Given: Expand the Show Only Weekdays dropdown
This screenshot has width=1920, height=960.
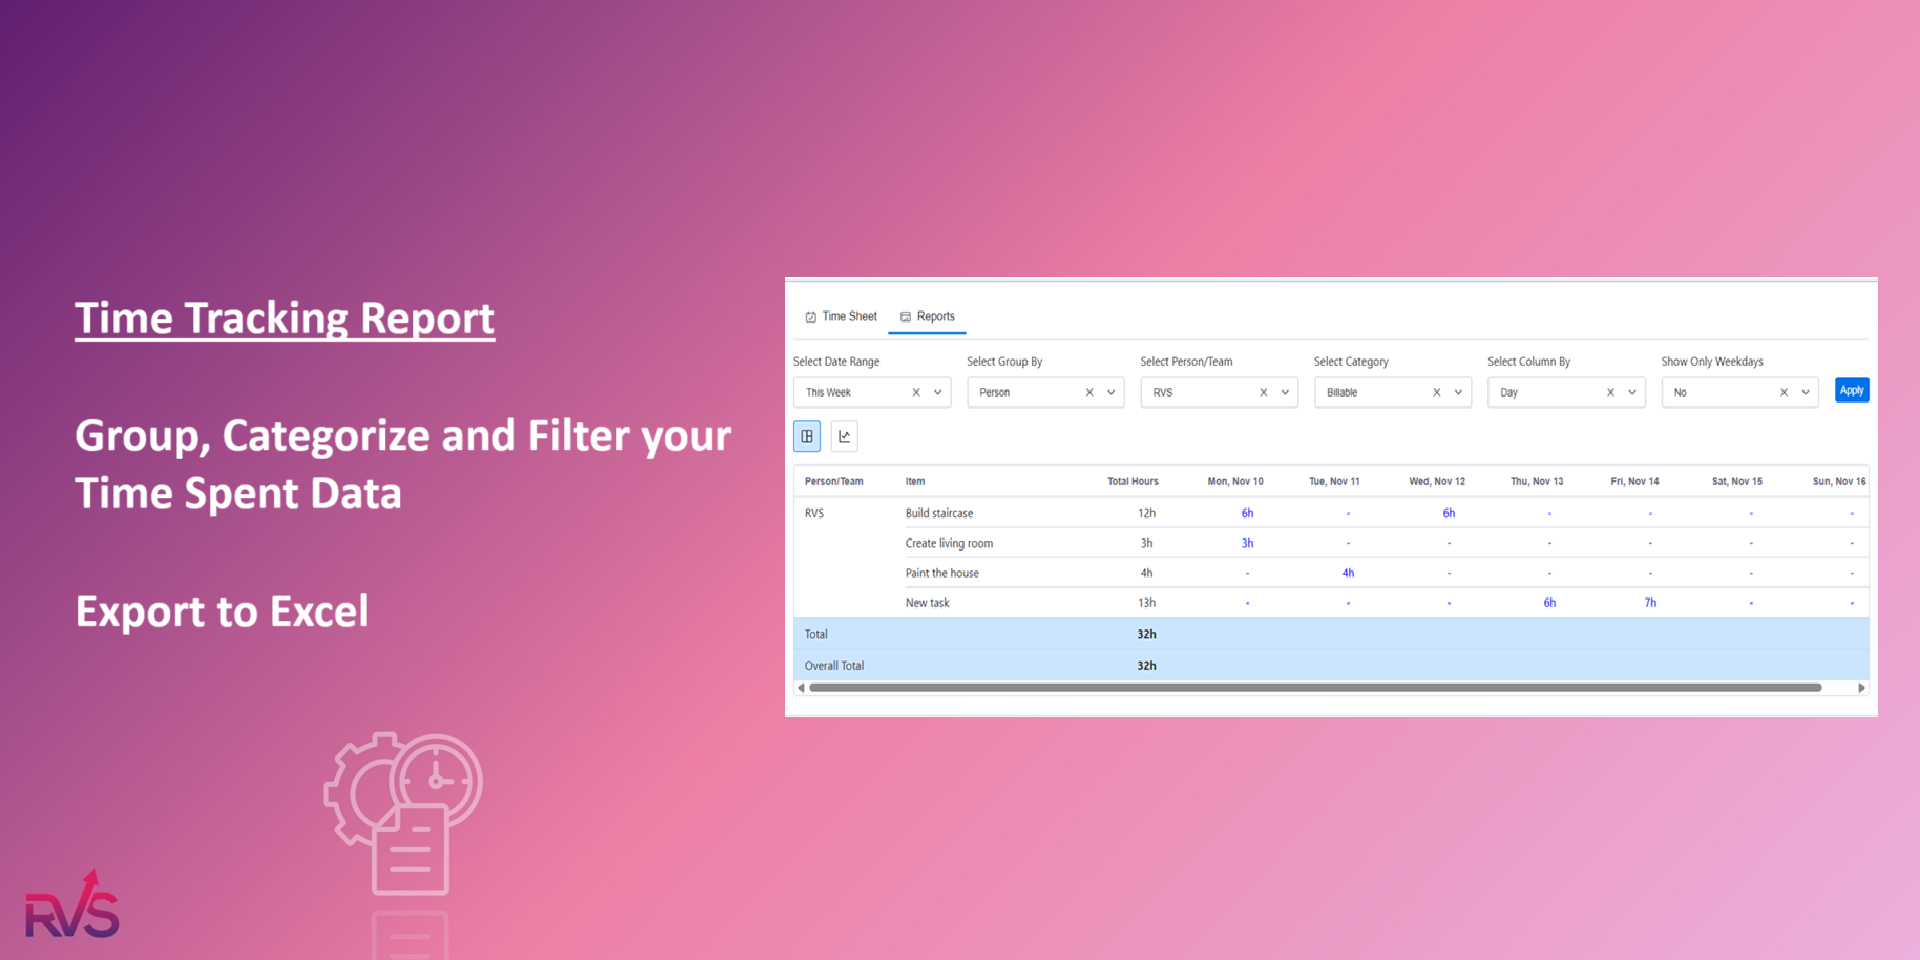Looking at the screenshot, I should tap(1805, 392).
